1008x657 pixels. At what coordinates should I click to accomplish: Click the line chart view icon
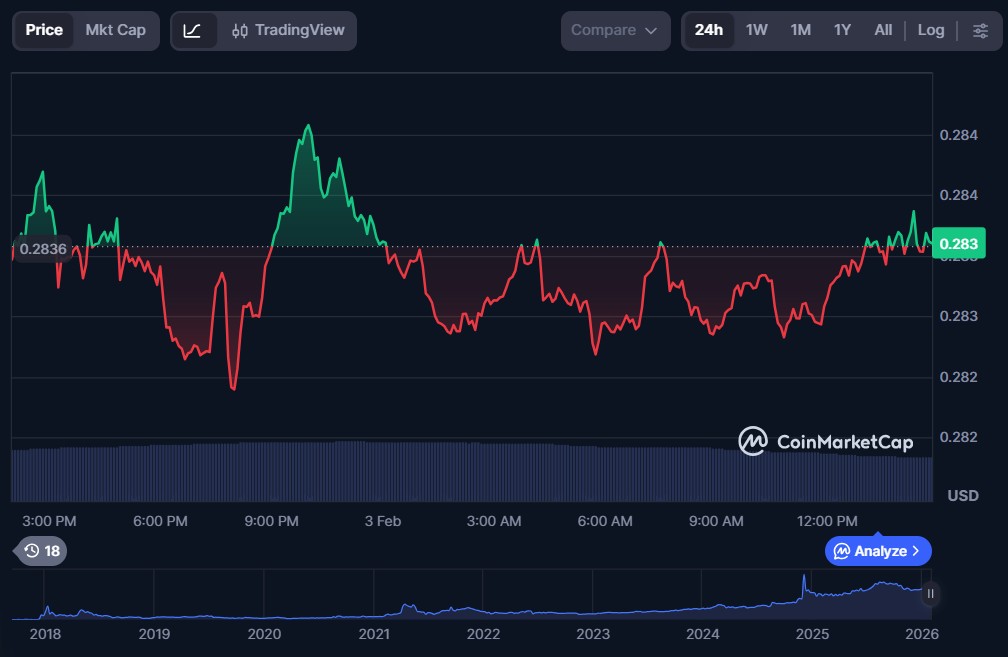point(193,30)
